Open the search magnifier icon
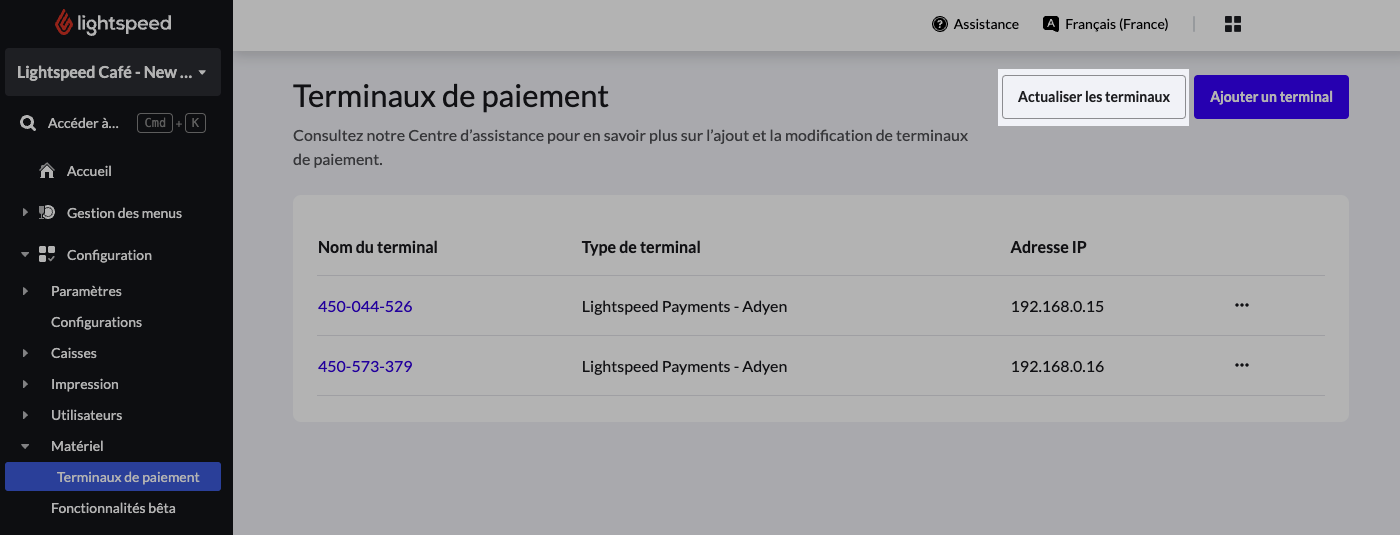The height and width of the screenshot is (535, 1400). [x=29, y=123]
